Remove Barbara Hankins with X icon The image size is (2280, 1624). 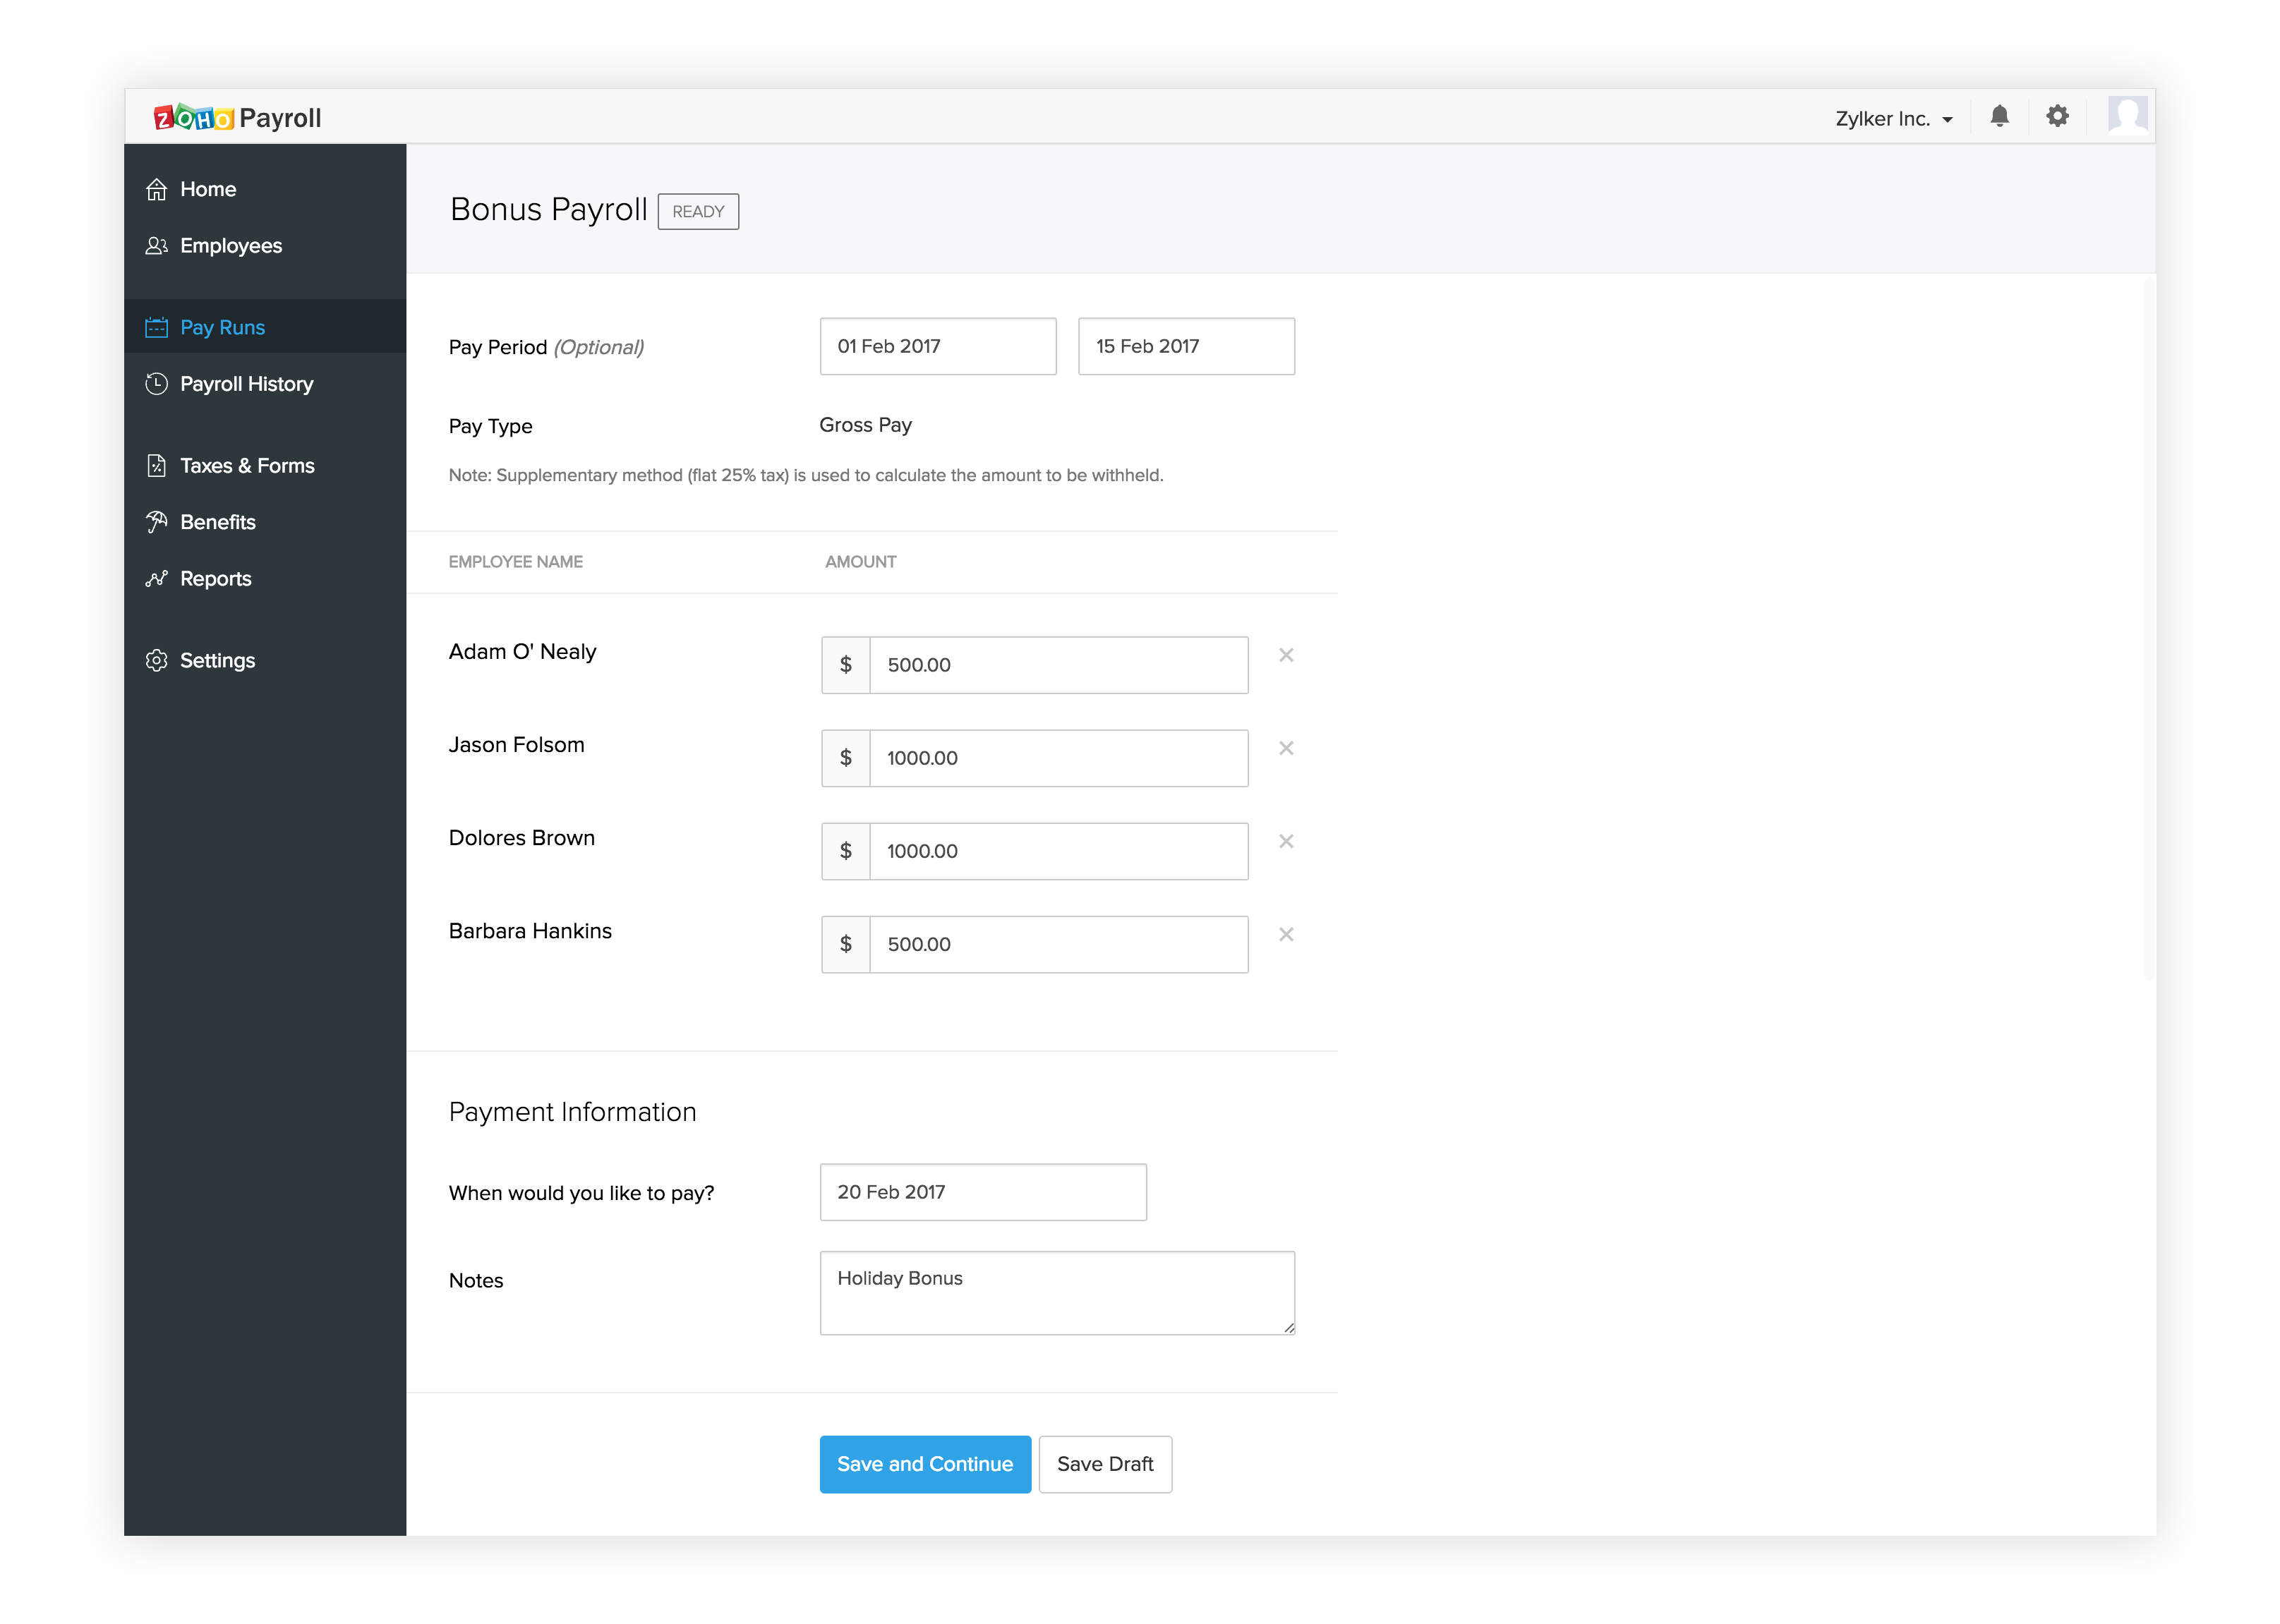(1286, 935)
